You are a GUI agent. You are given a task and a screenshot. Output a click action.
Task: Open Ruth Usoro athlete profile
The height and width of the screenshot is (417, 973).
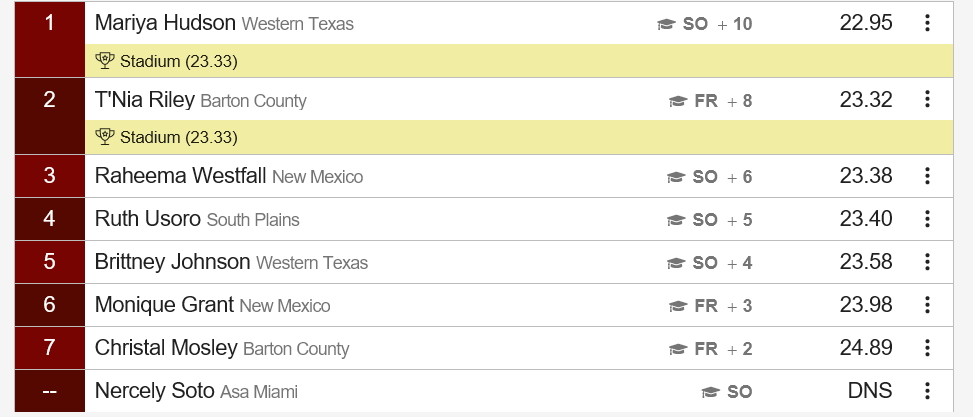pos(148,219)
